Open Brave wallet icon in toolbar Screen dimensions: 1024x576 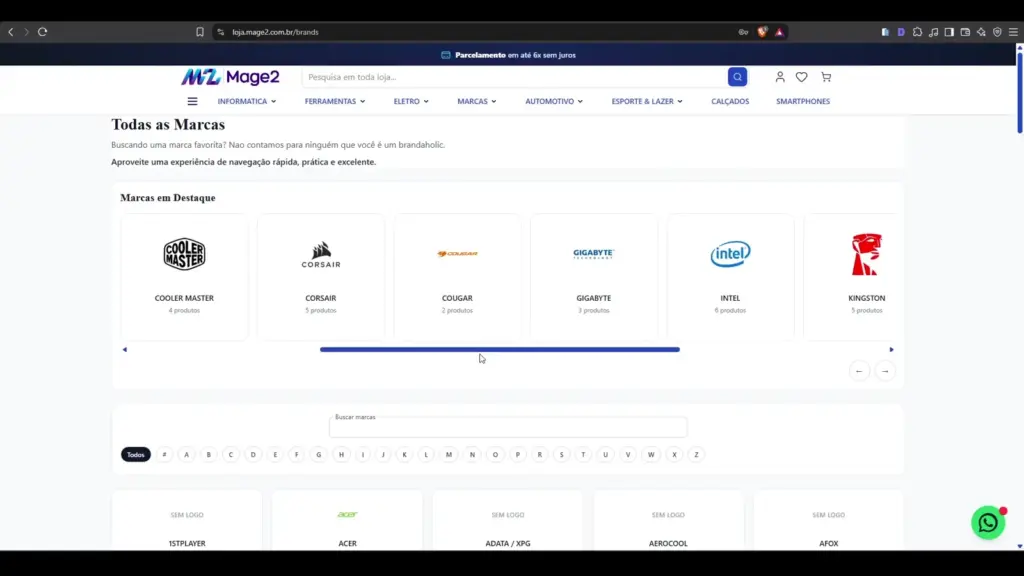pyautogui.click(x=965, y=32)
